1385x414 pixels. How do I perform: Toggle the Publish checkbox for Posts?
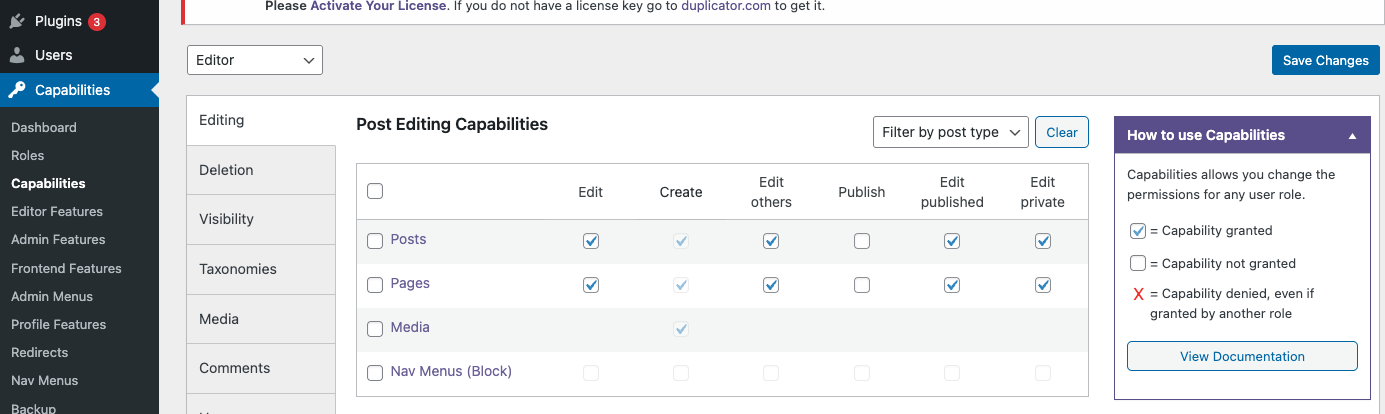coord(862,241)
